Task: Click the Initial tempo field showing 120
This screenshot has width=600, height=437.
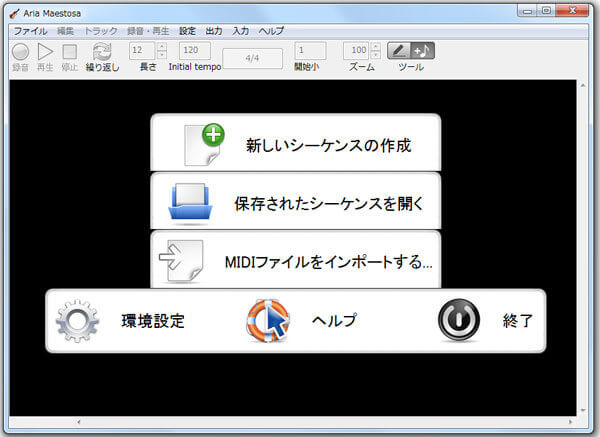Action: point(194,50)
